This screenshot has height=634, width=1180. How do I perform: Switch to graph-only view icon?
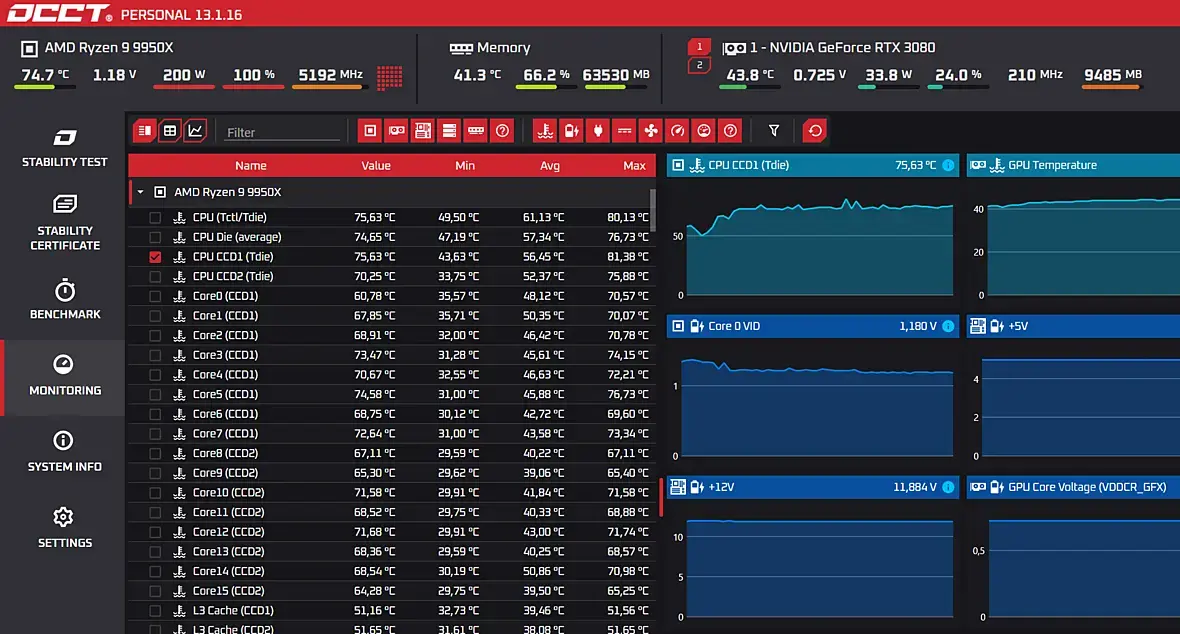pos(195,131)
